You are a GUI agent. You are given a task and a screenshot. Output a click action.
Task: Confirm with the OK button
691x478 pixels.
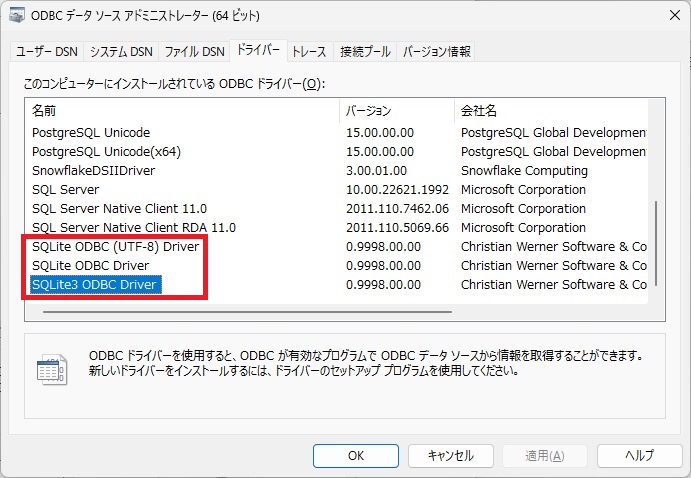[x=356, y=456]
